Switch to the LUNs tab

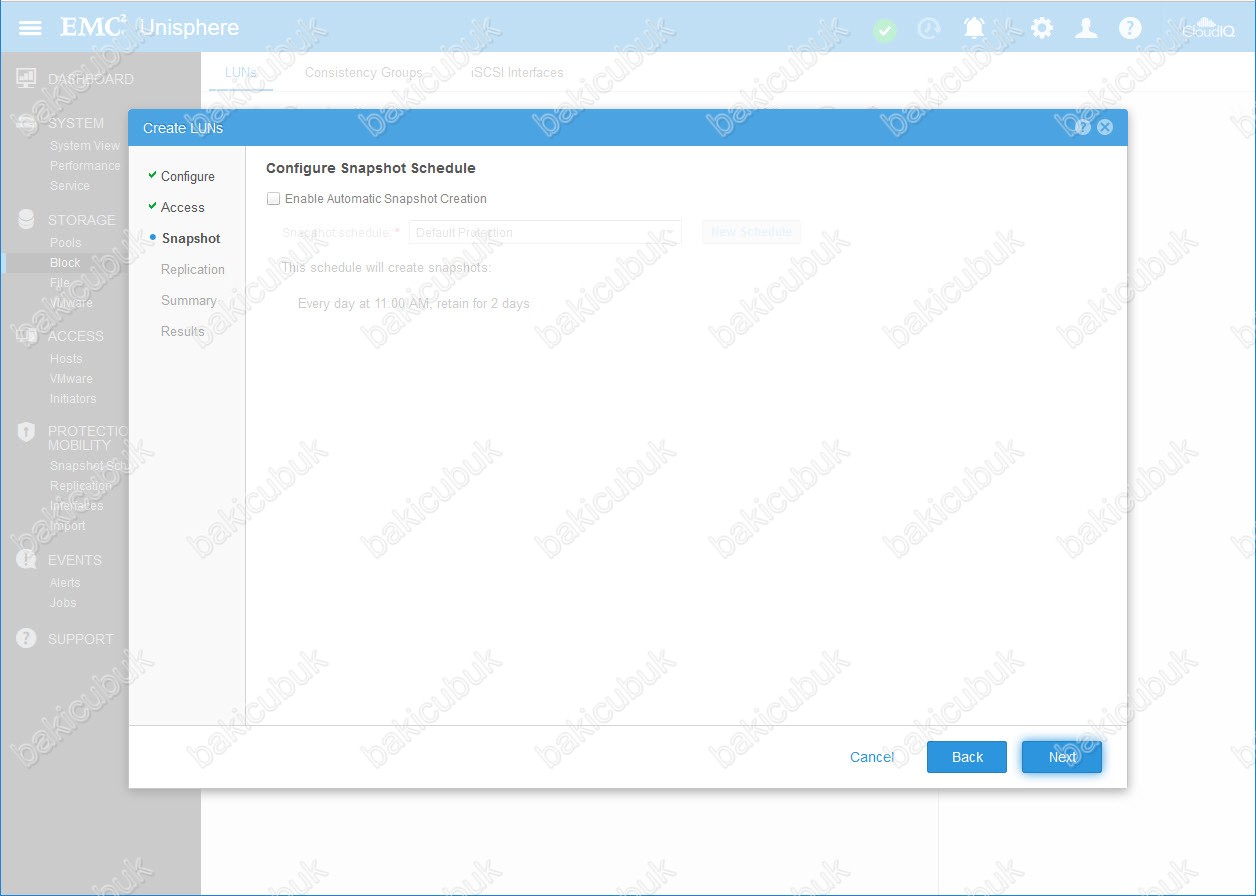(x=241, y=72)
